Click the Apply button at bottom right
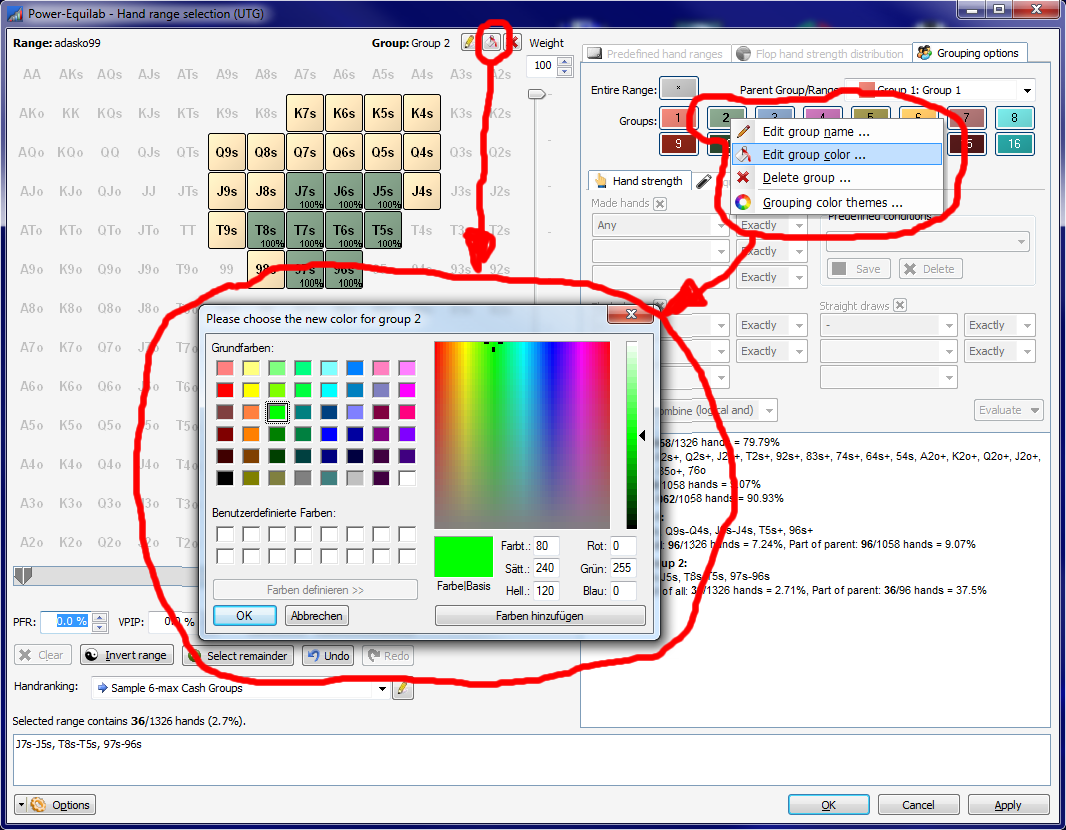The width and height of the screenshot is (1066, 830). [x=1008, y=805]
